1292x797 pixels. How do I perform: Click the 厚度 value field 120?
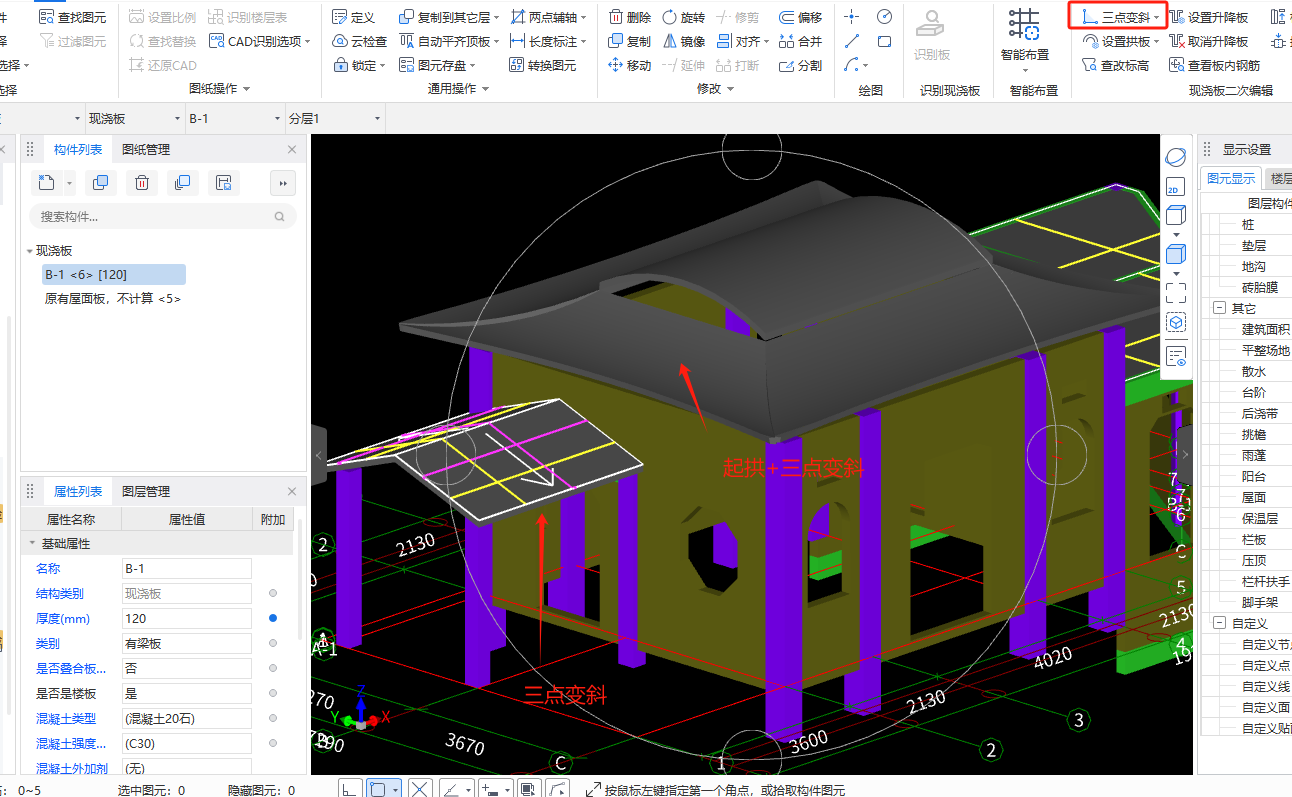click(186, 618)
